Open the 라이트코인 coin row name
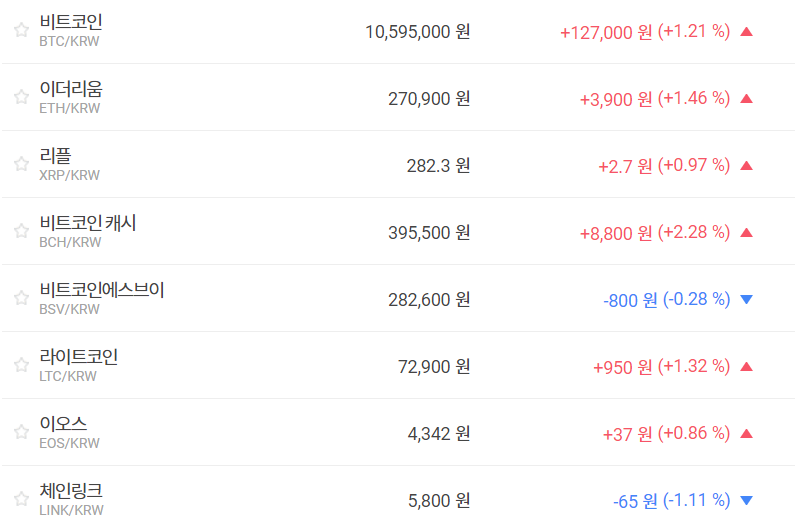 (79, 357)
